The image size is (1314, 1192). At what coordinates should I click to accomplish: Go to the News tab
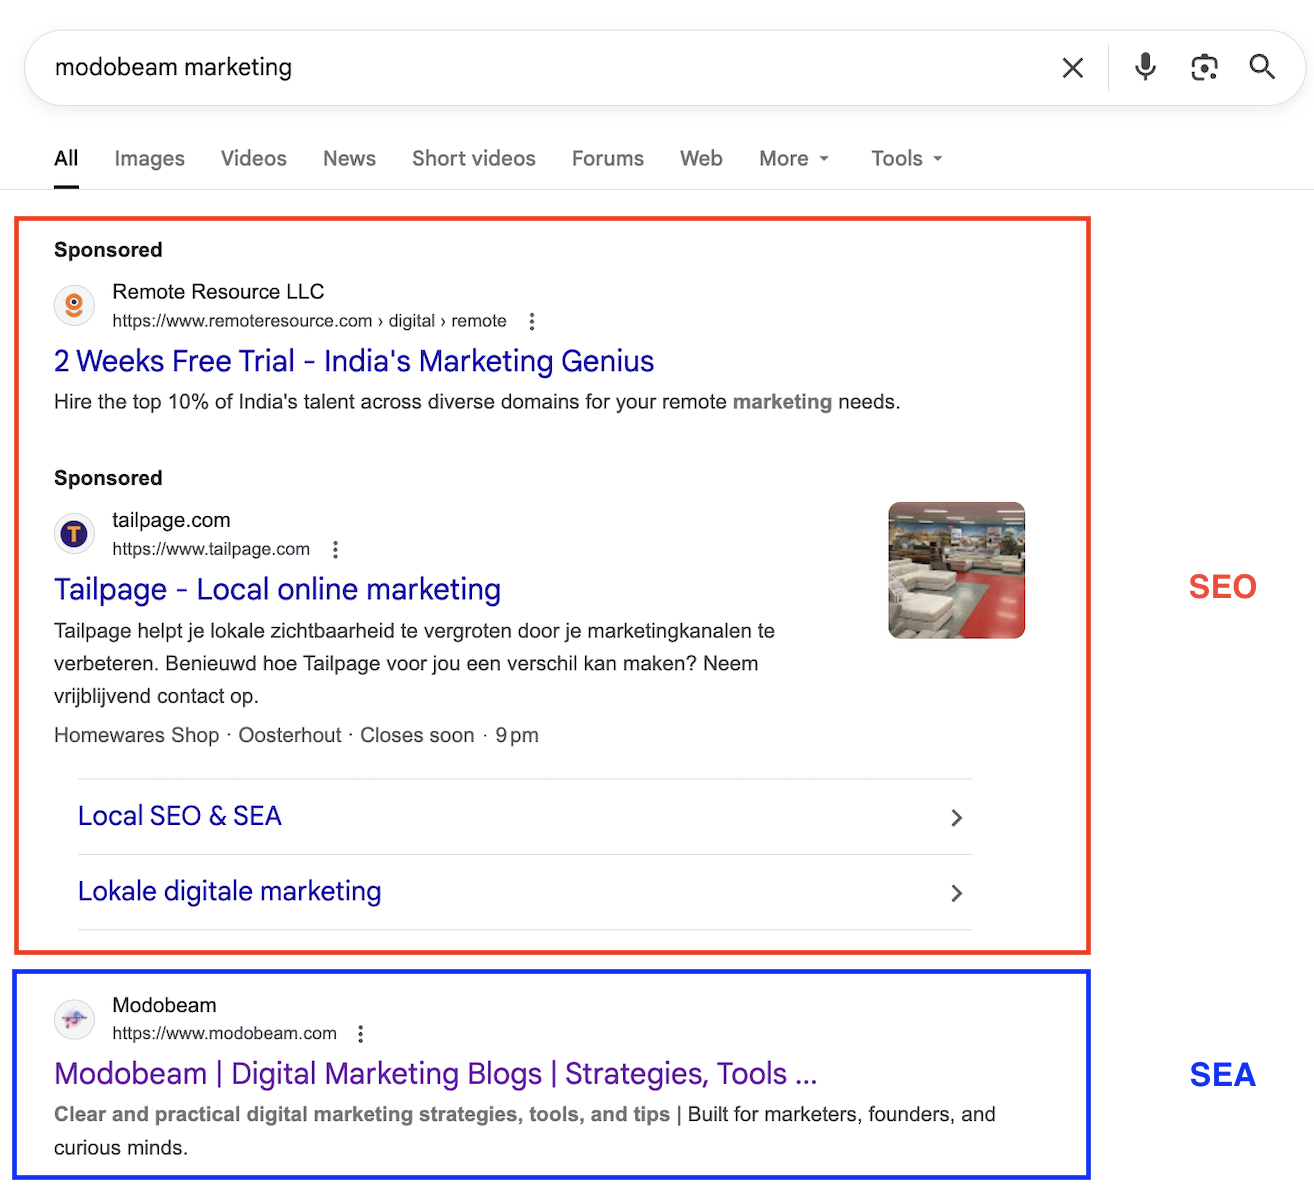click(x=349, y=158)
